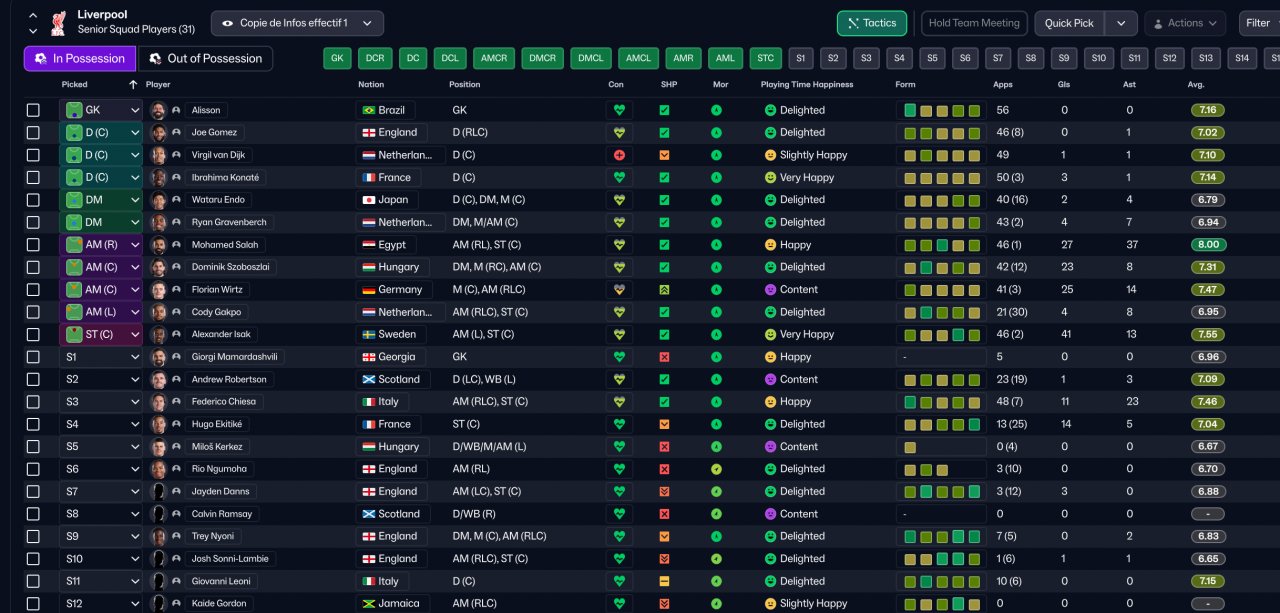The width and height of the screenshot is (1280, 613).
Task: Tick the checkbox for Federico Chiesa
Action: (x=33, y=402)
